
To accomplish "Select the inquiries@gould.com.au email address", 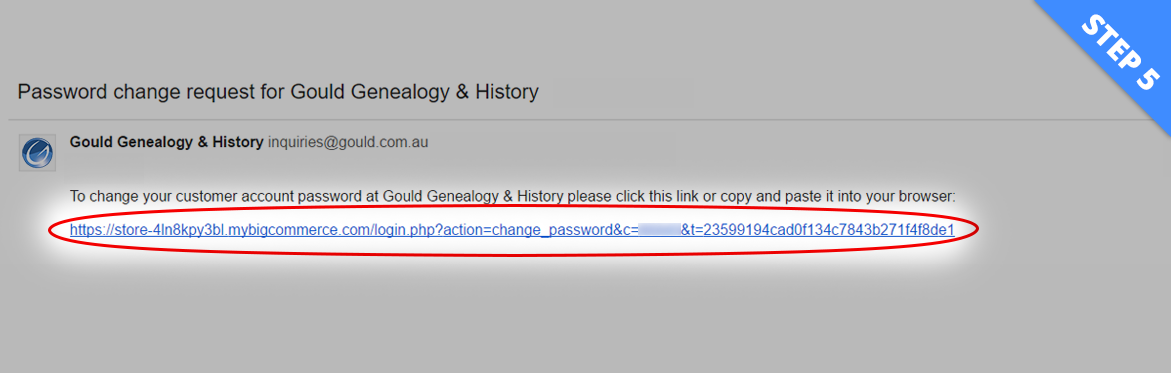I will [348, 142].
